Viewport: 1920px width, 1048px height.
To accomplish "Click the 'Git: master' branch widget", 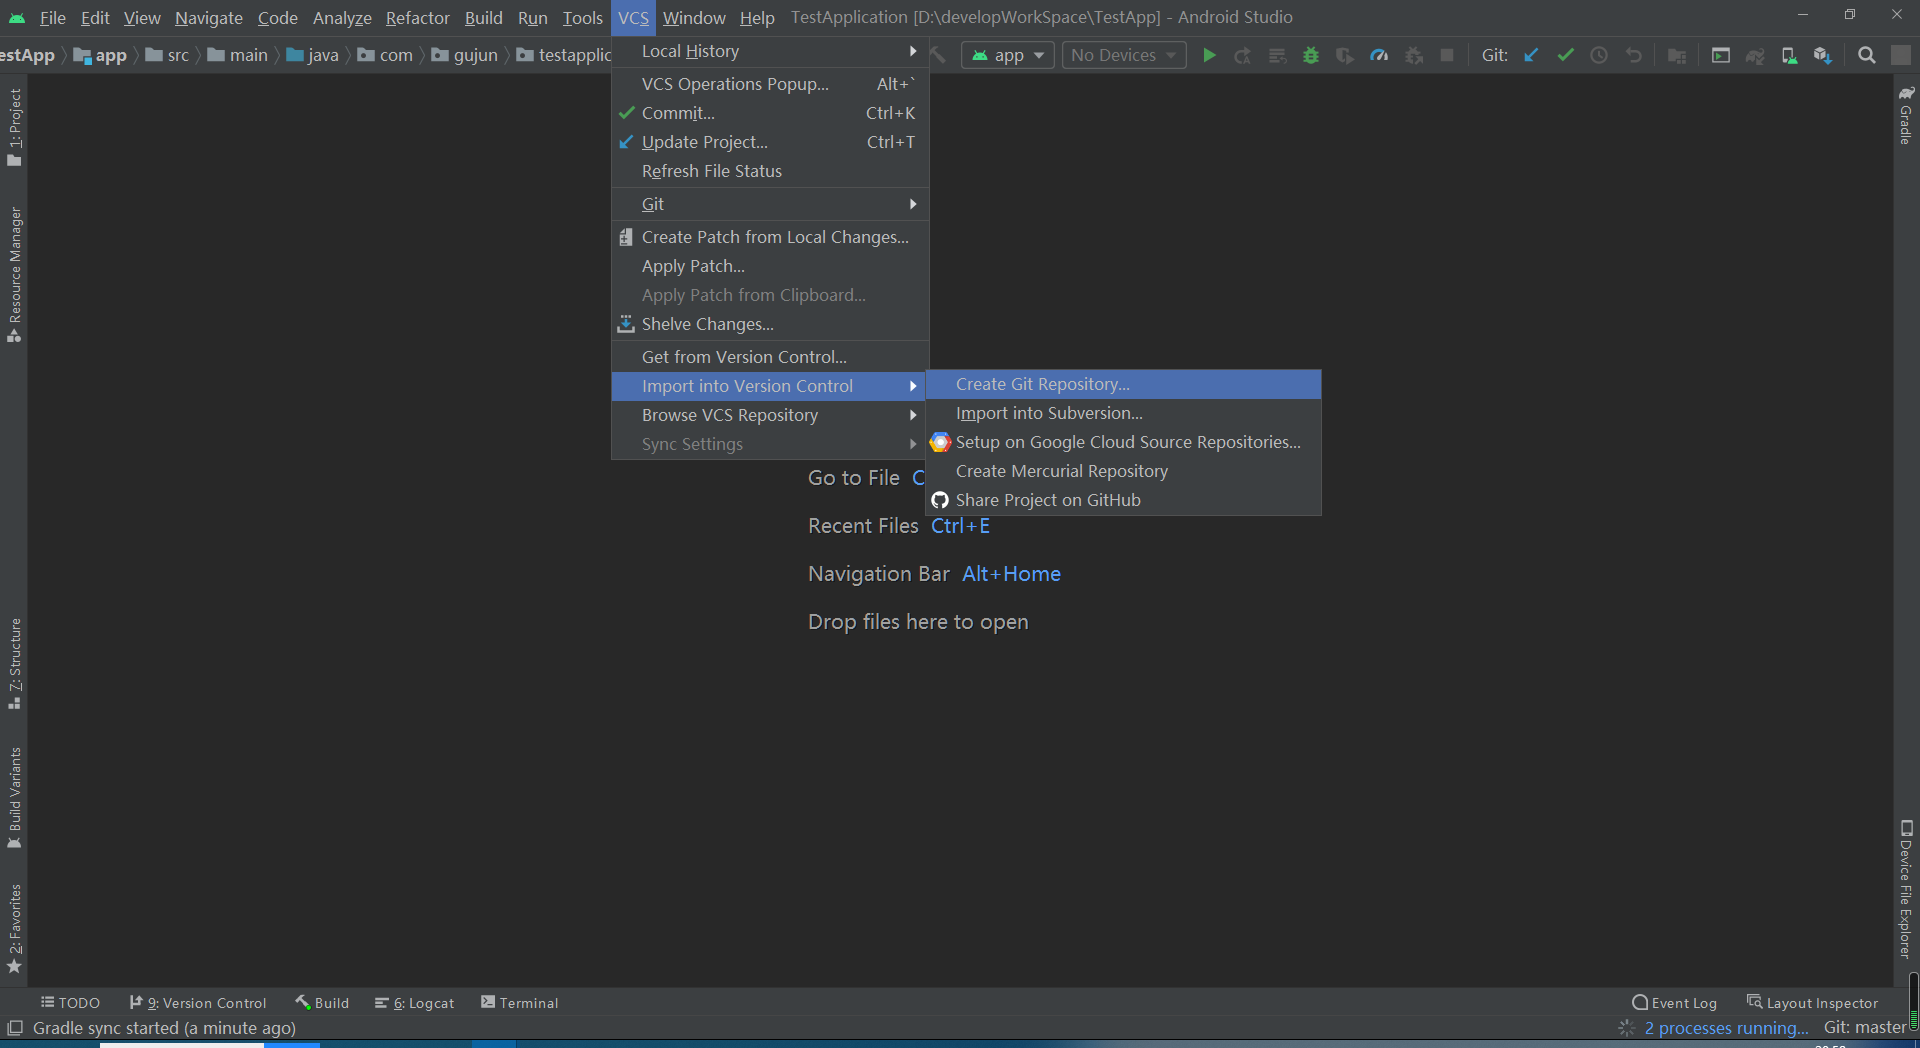I will 1865,1028.
